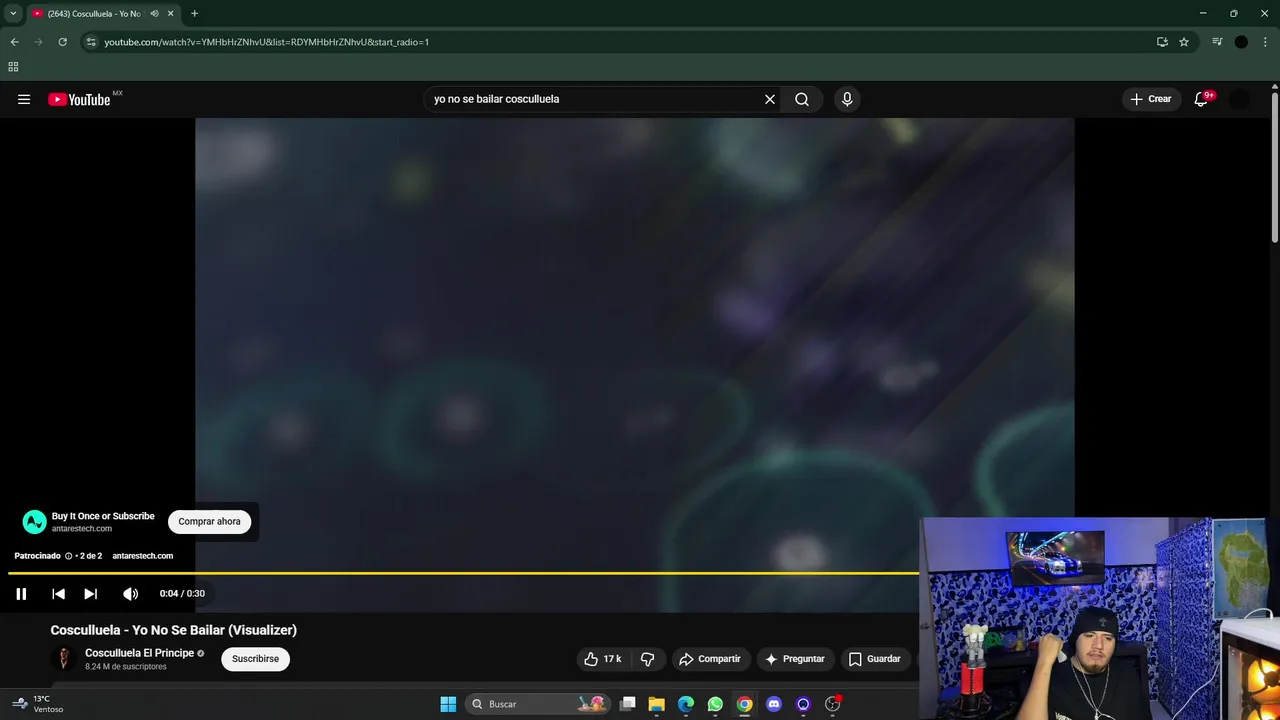This screenshot has width=1280, height=720.
Task: Open the YouTube account avatar menu
Action: [1240, 99]
